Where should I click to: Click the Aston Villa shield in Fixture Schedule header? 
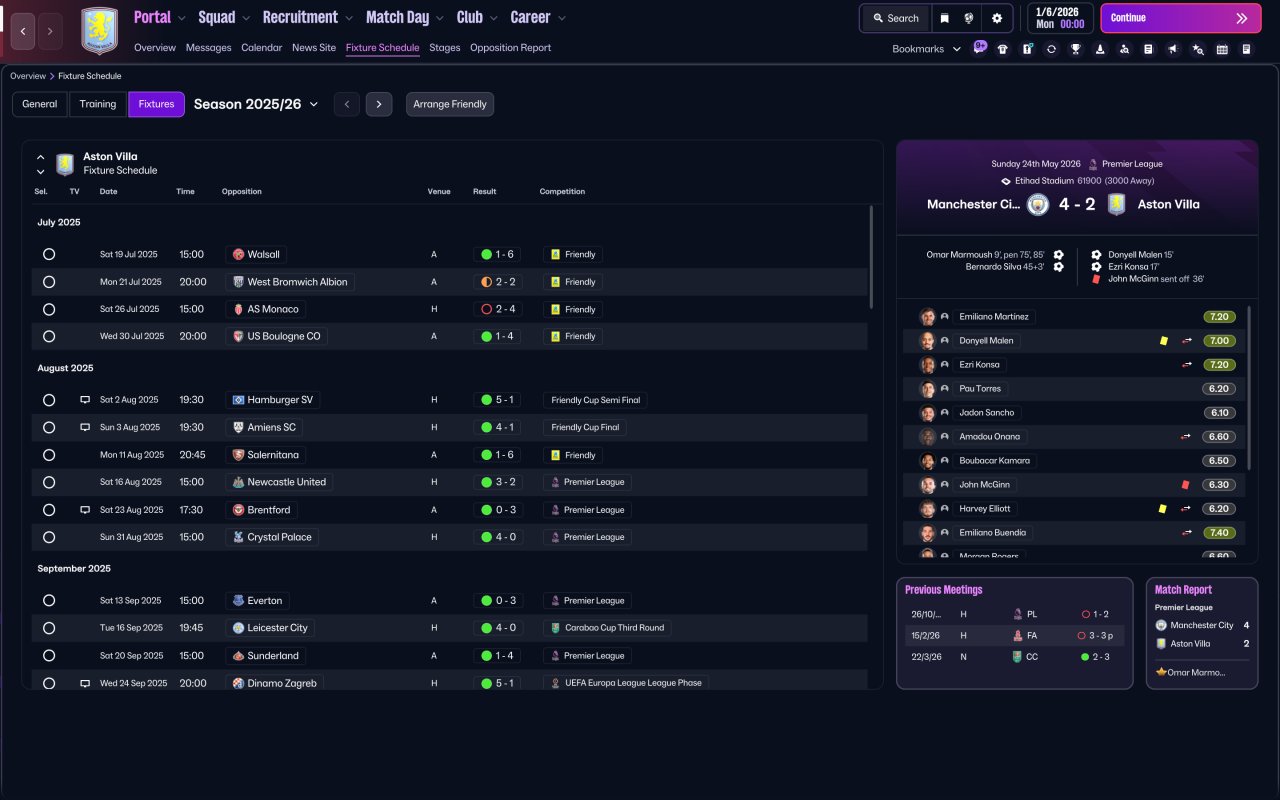point(65,164)
